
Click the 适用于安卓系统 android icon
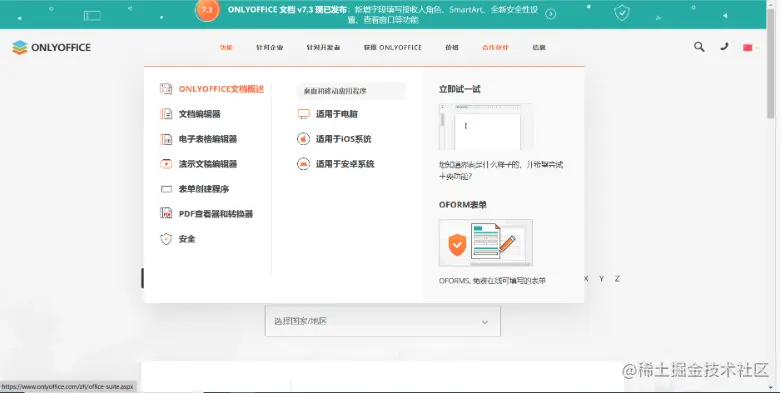[x=304, y=164]
